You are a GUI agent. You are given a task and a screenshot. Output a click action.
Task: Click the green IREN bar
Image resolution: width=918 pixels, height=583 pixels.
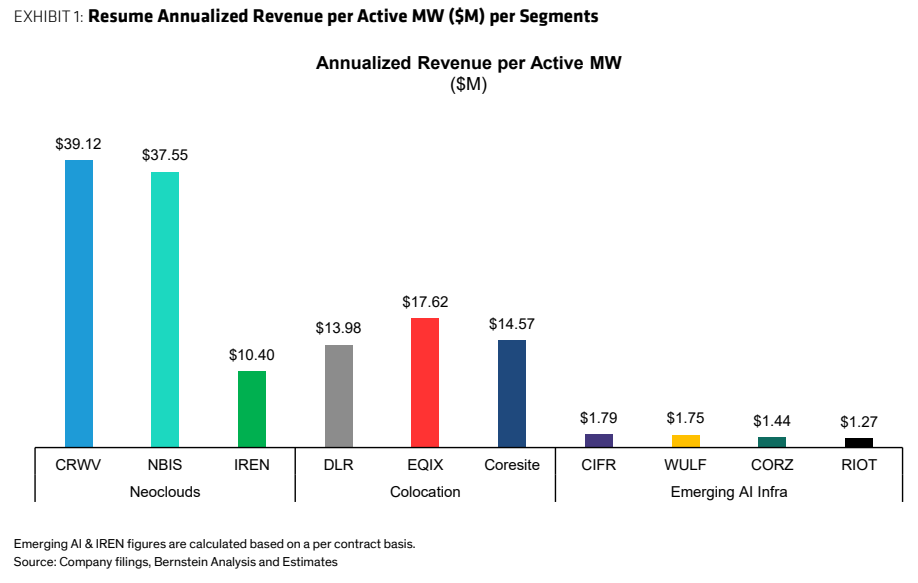coord(252,409)
